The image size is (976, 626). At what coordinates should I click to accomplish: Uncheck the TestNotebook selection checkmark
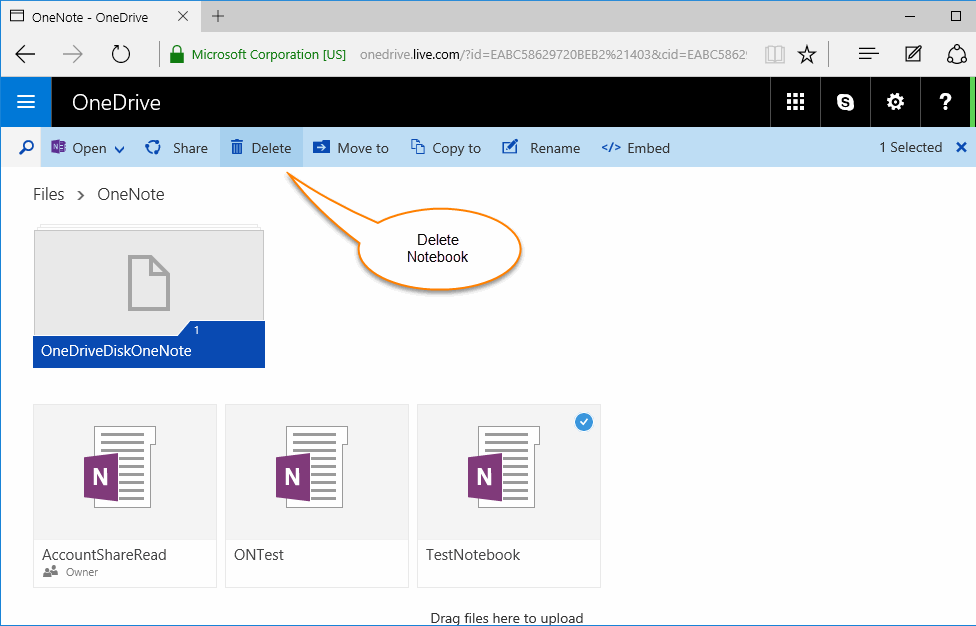[584, 422]
